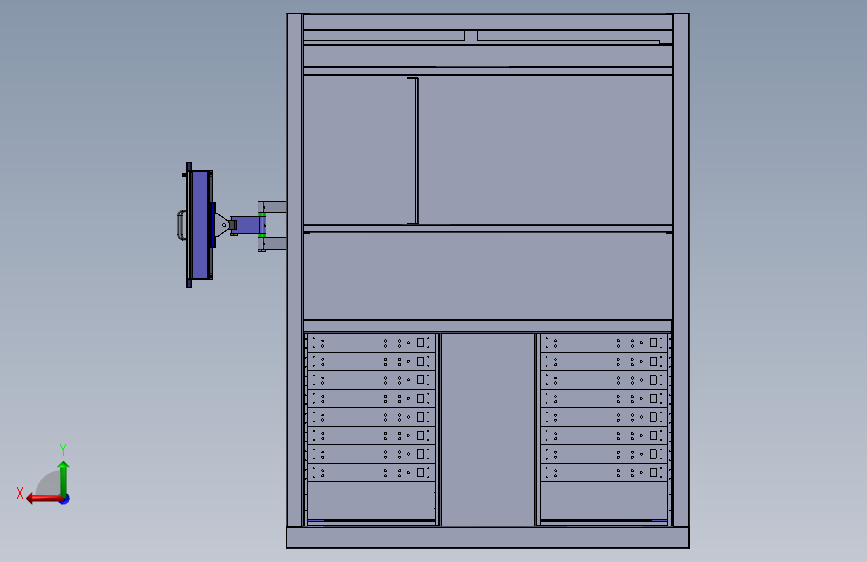Select the vertical divider in upper compartment
Screen dimensions: 867x562
click(x=416, y=150)
